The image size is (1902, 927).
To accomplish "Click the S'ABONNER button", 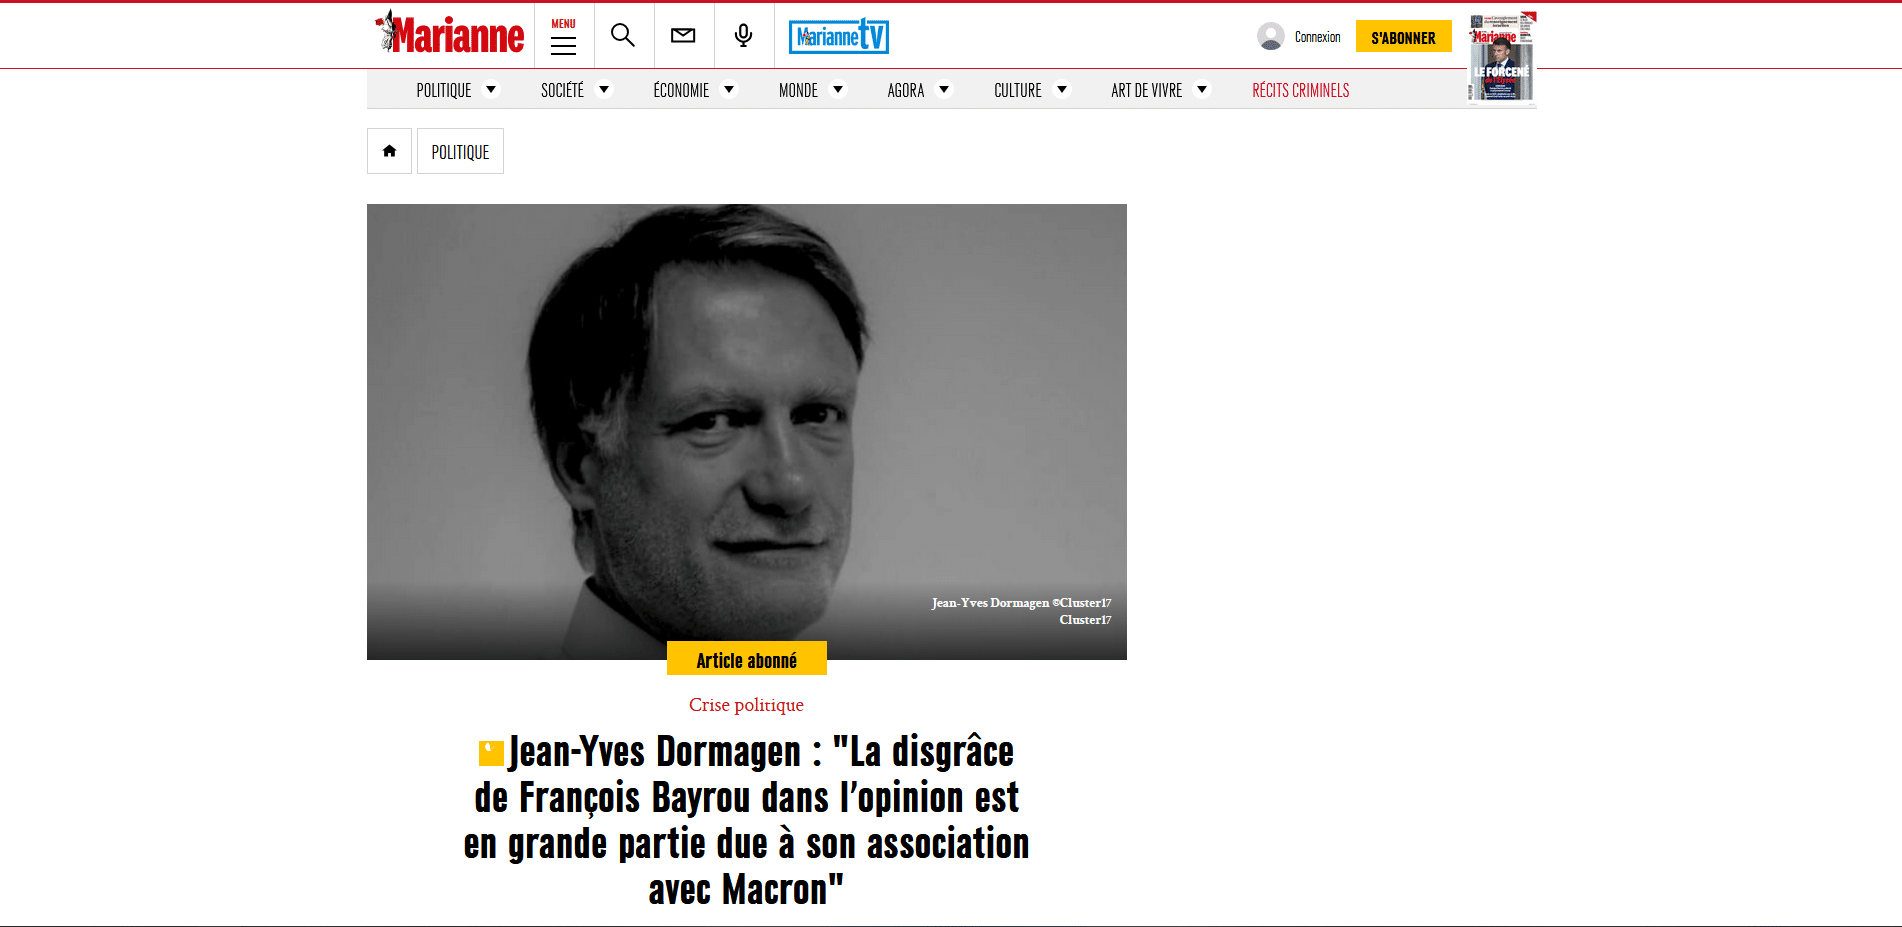I will coord(1403,37).
